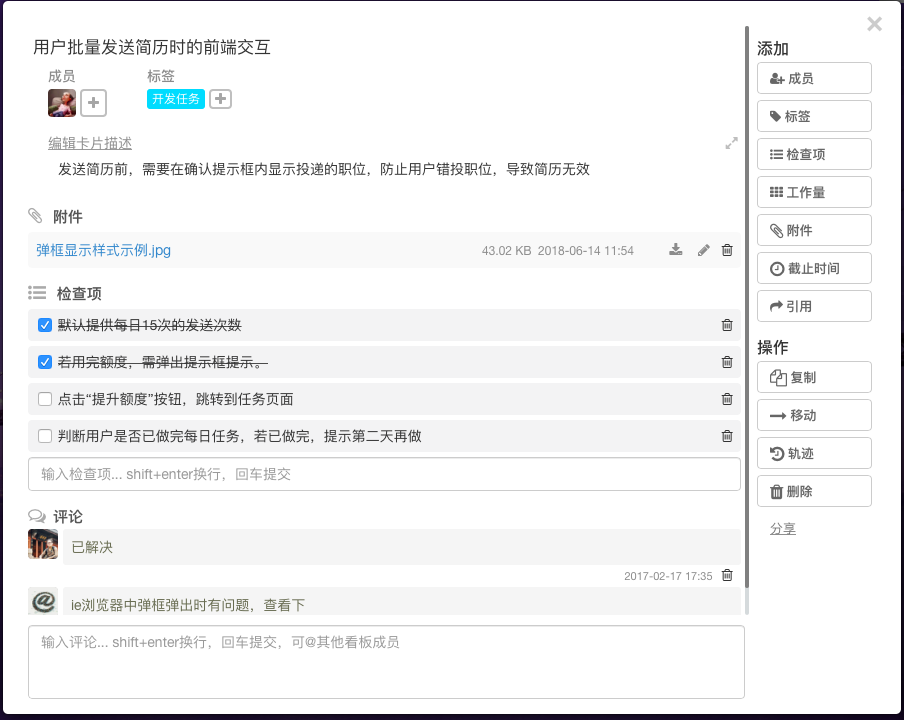Click the 已解决 comment text
Viewport: 904px width, 720px height.
point(92,547)
